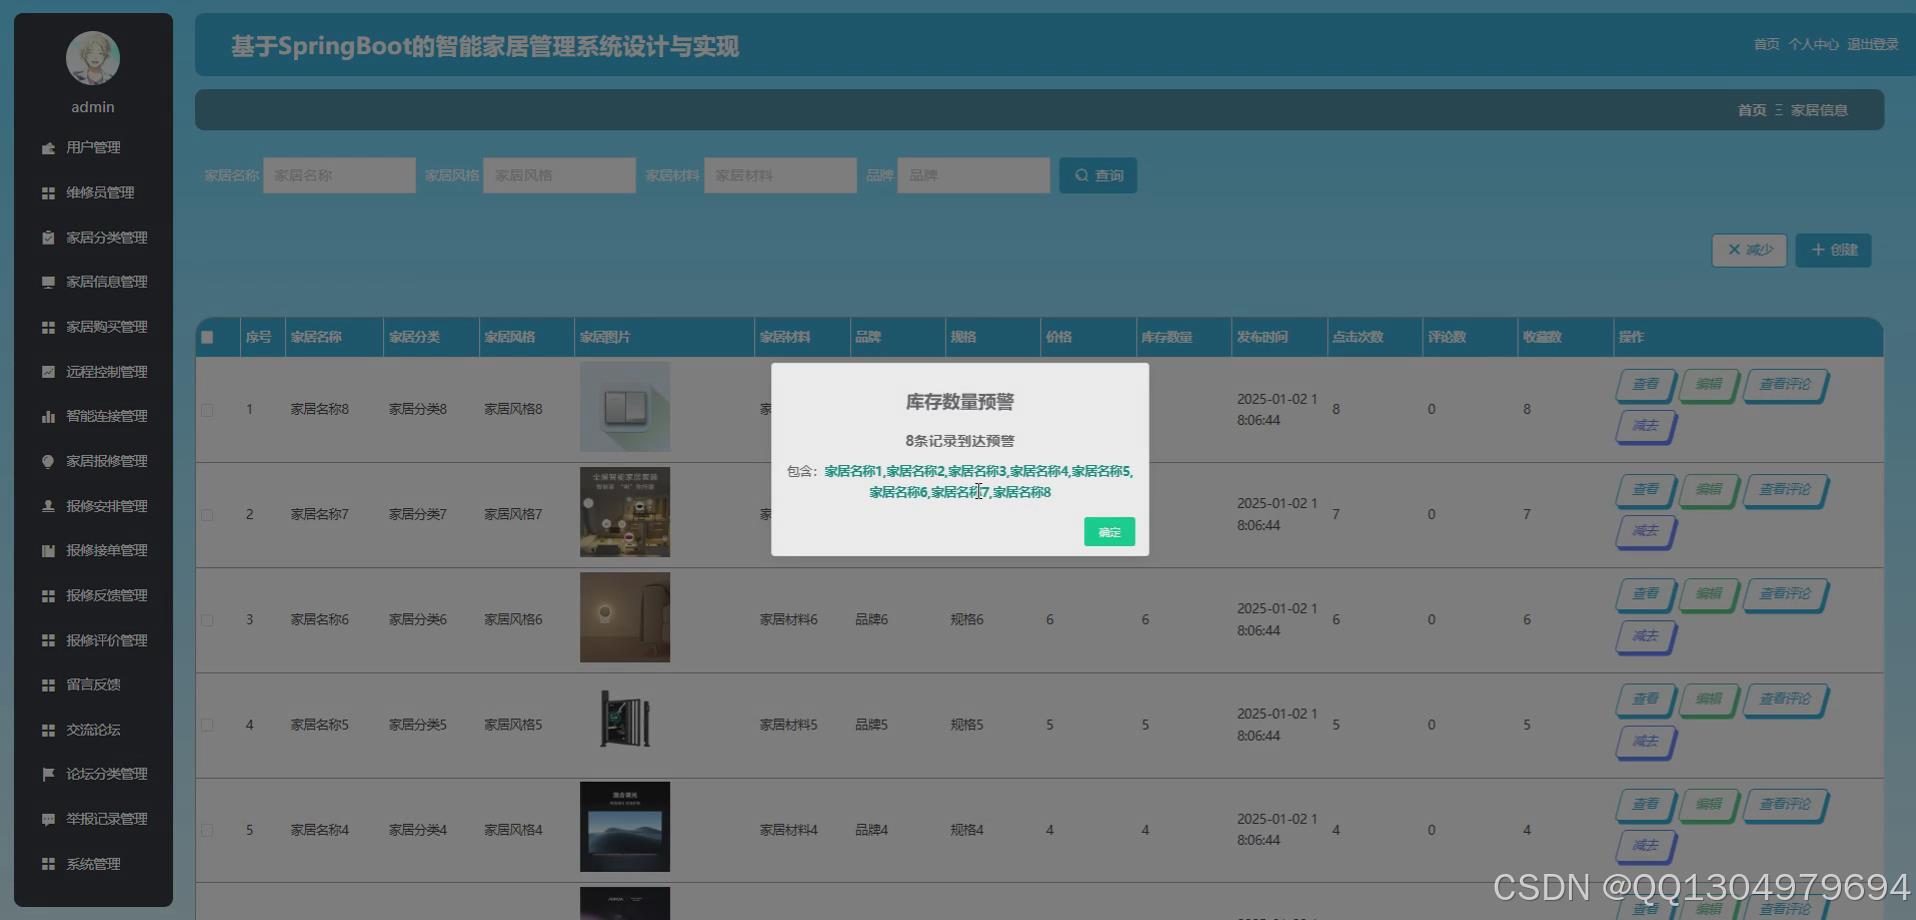This screenshot has width=1916, height=920.
Task: Toggle the select-all checkbox in table header
Action: 207,337
